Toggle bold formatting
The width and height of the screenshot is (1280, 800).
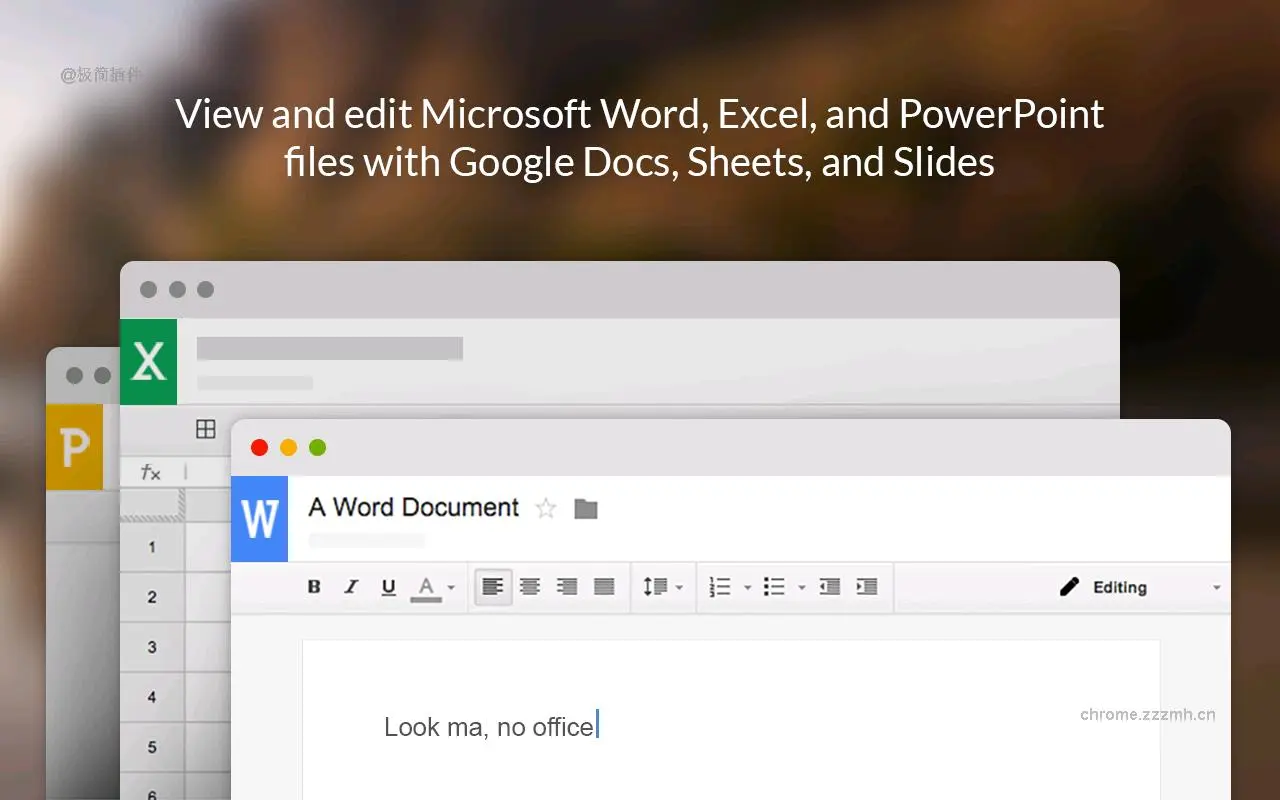(314, 587)
